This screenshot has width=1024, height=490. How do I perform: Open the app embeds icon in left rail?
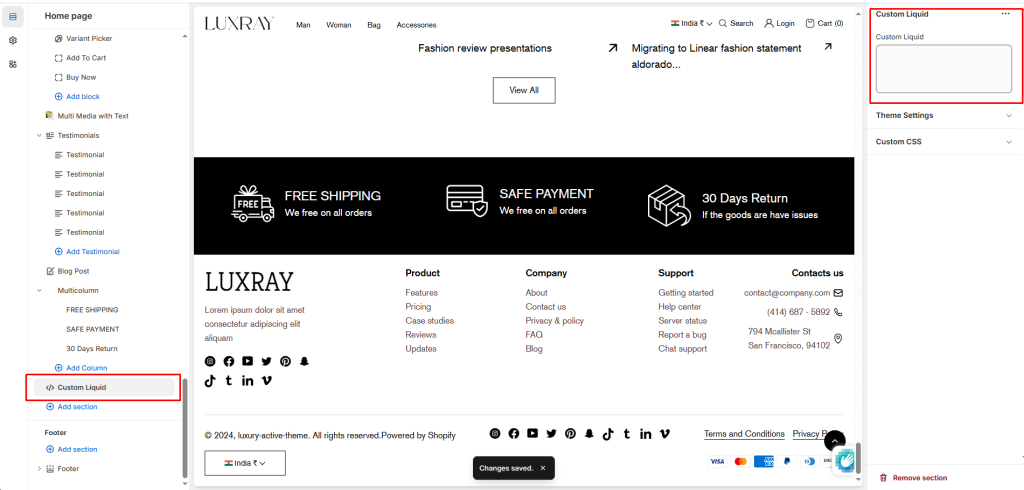[x=13, y=64]
